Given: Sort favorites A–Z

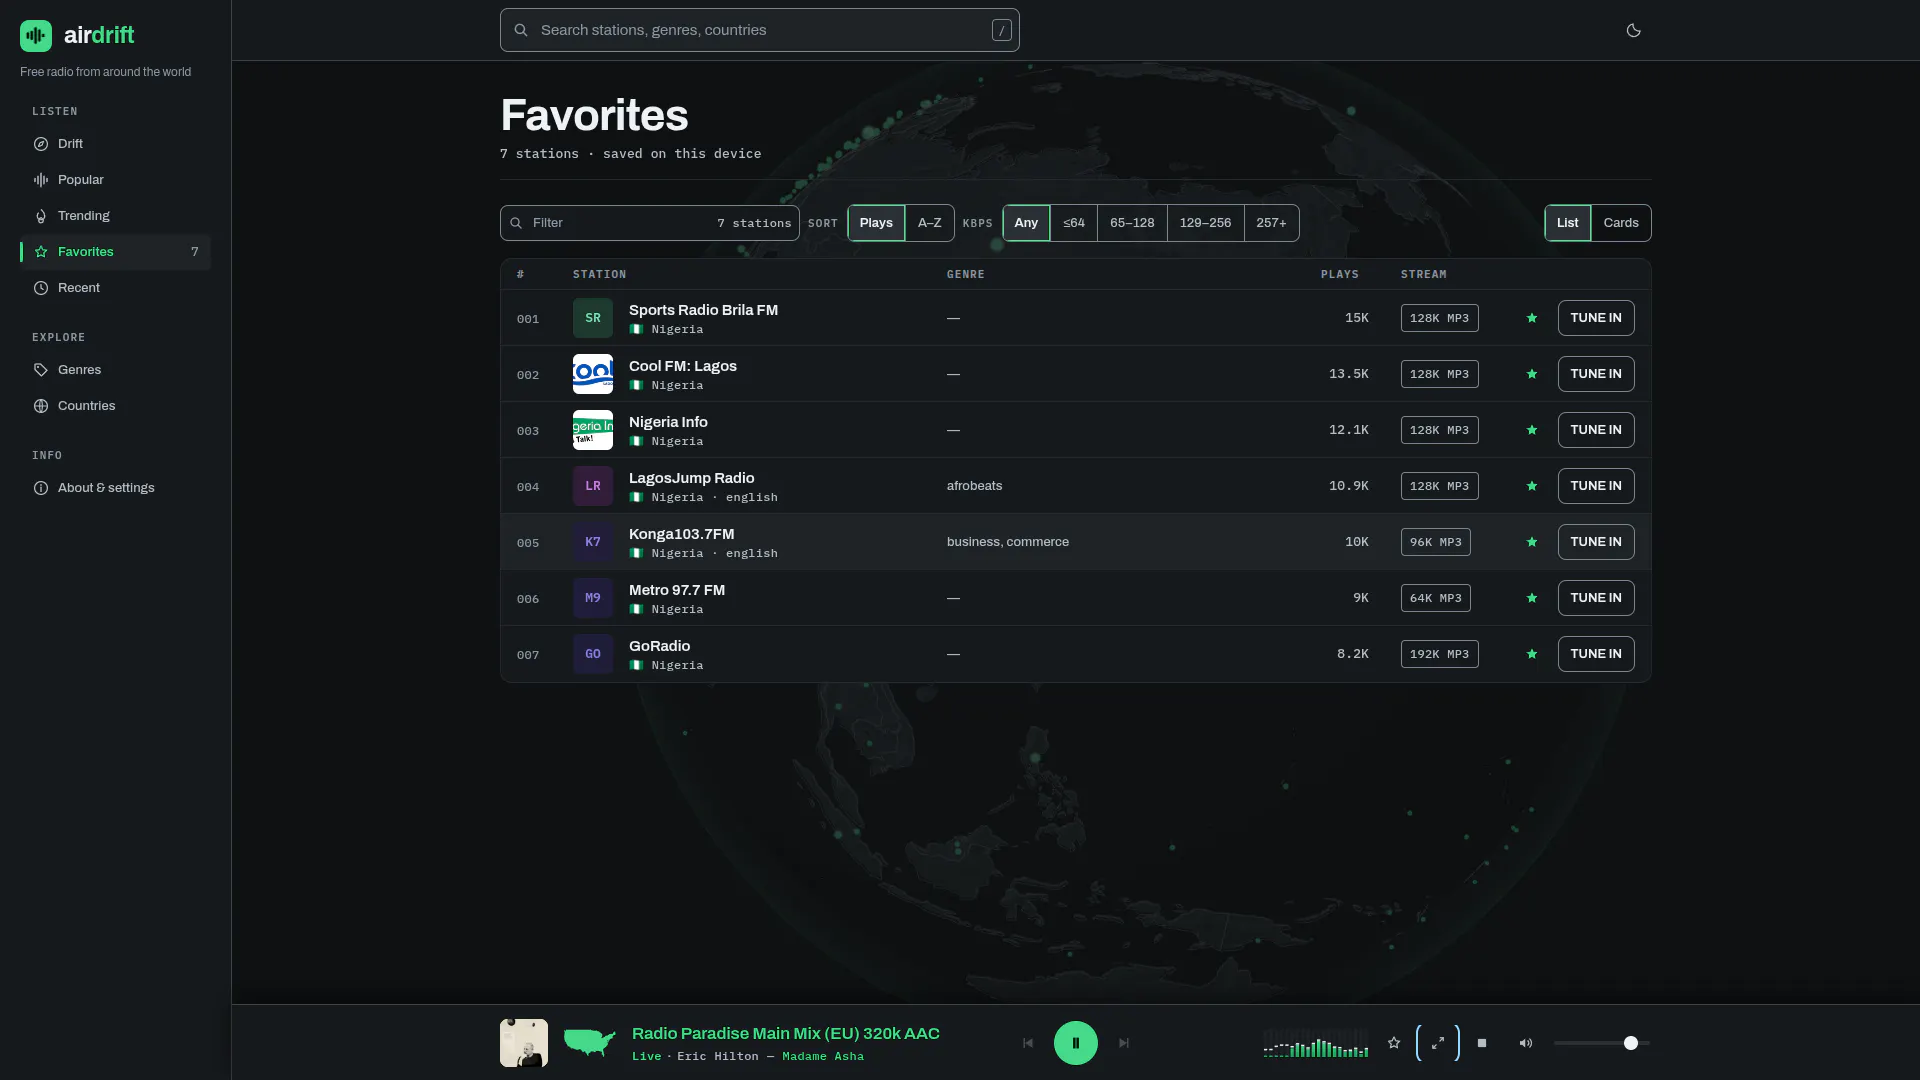Looking at the screenshot, I should pyautogui.click(x=929, y=223).
